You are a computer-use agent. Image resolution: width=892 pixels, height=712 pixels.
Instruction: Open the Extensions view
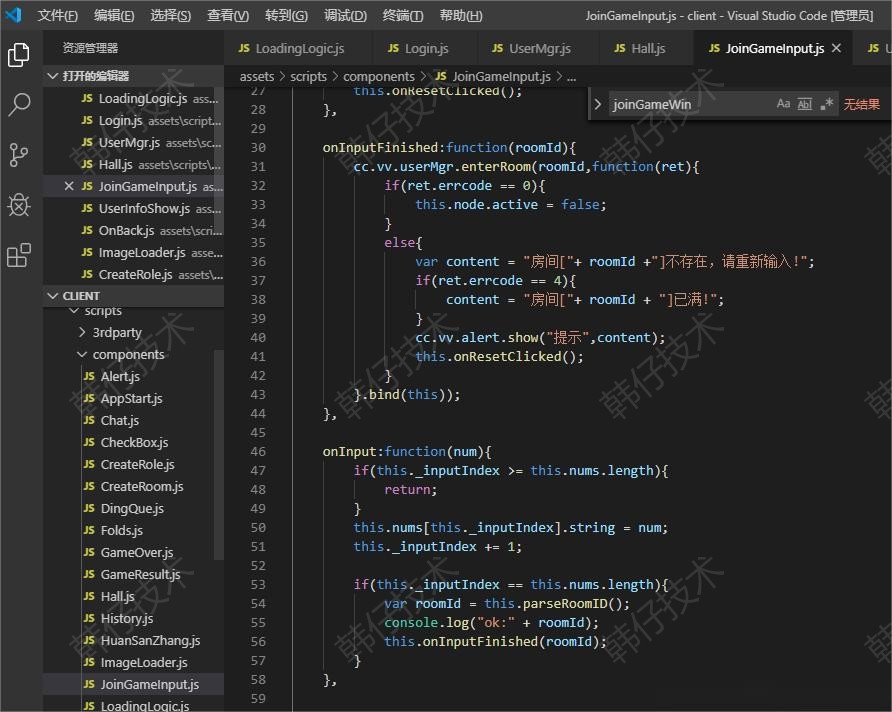[19, 255]
